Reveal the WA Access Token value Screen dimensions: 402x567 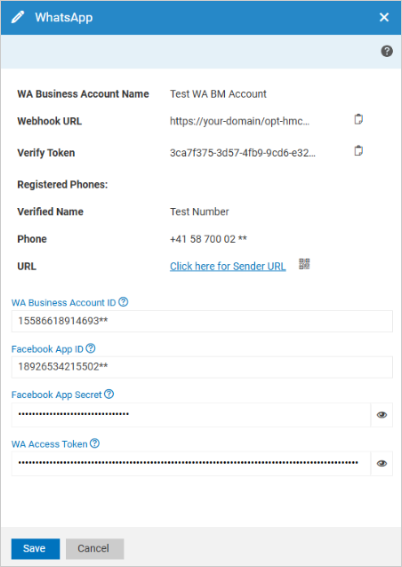[382, 464]
